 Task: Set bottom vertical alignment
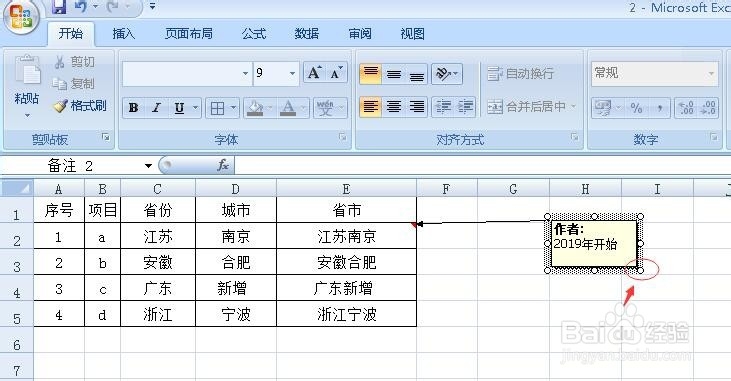pos(417,74)
